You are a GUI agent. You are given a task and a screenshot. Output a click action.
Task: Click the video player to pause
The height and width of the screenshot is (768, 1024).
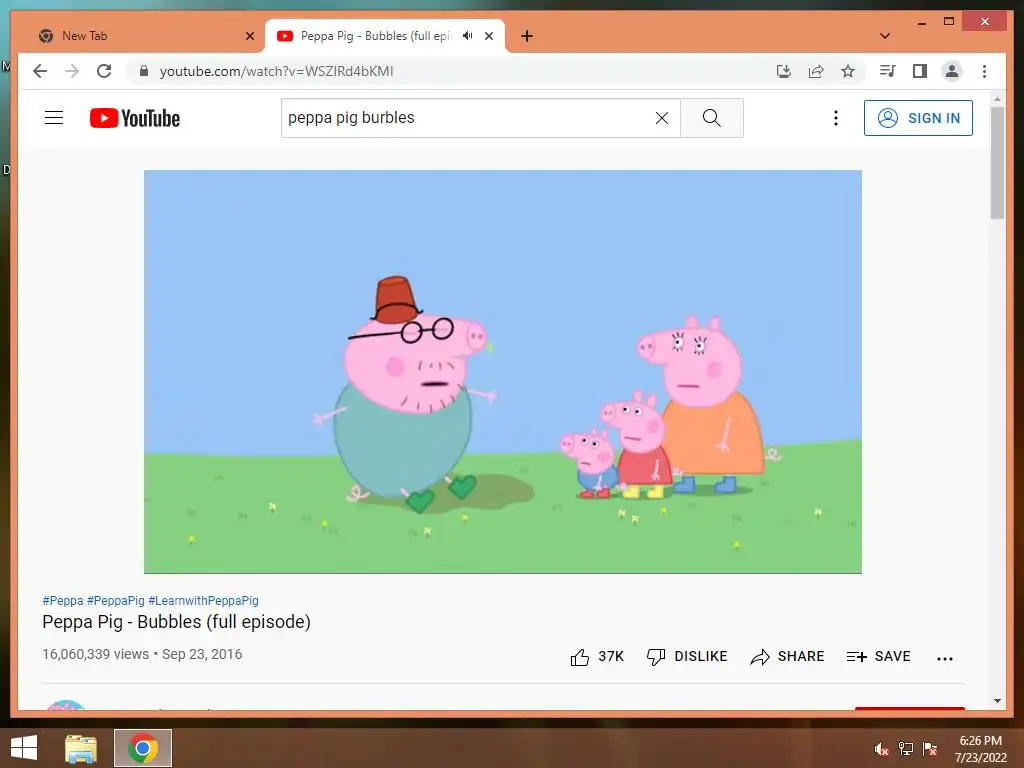click(503, 372)
